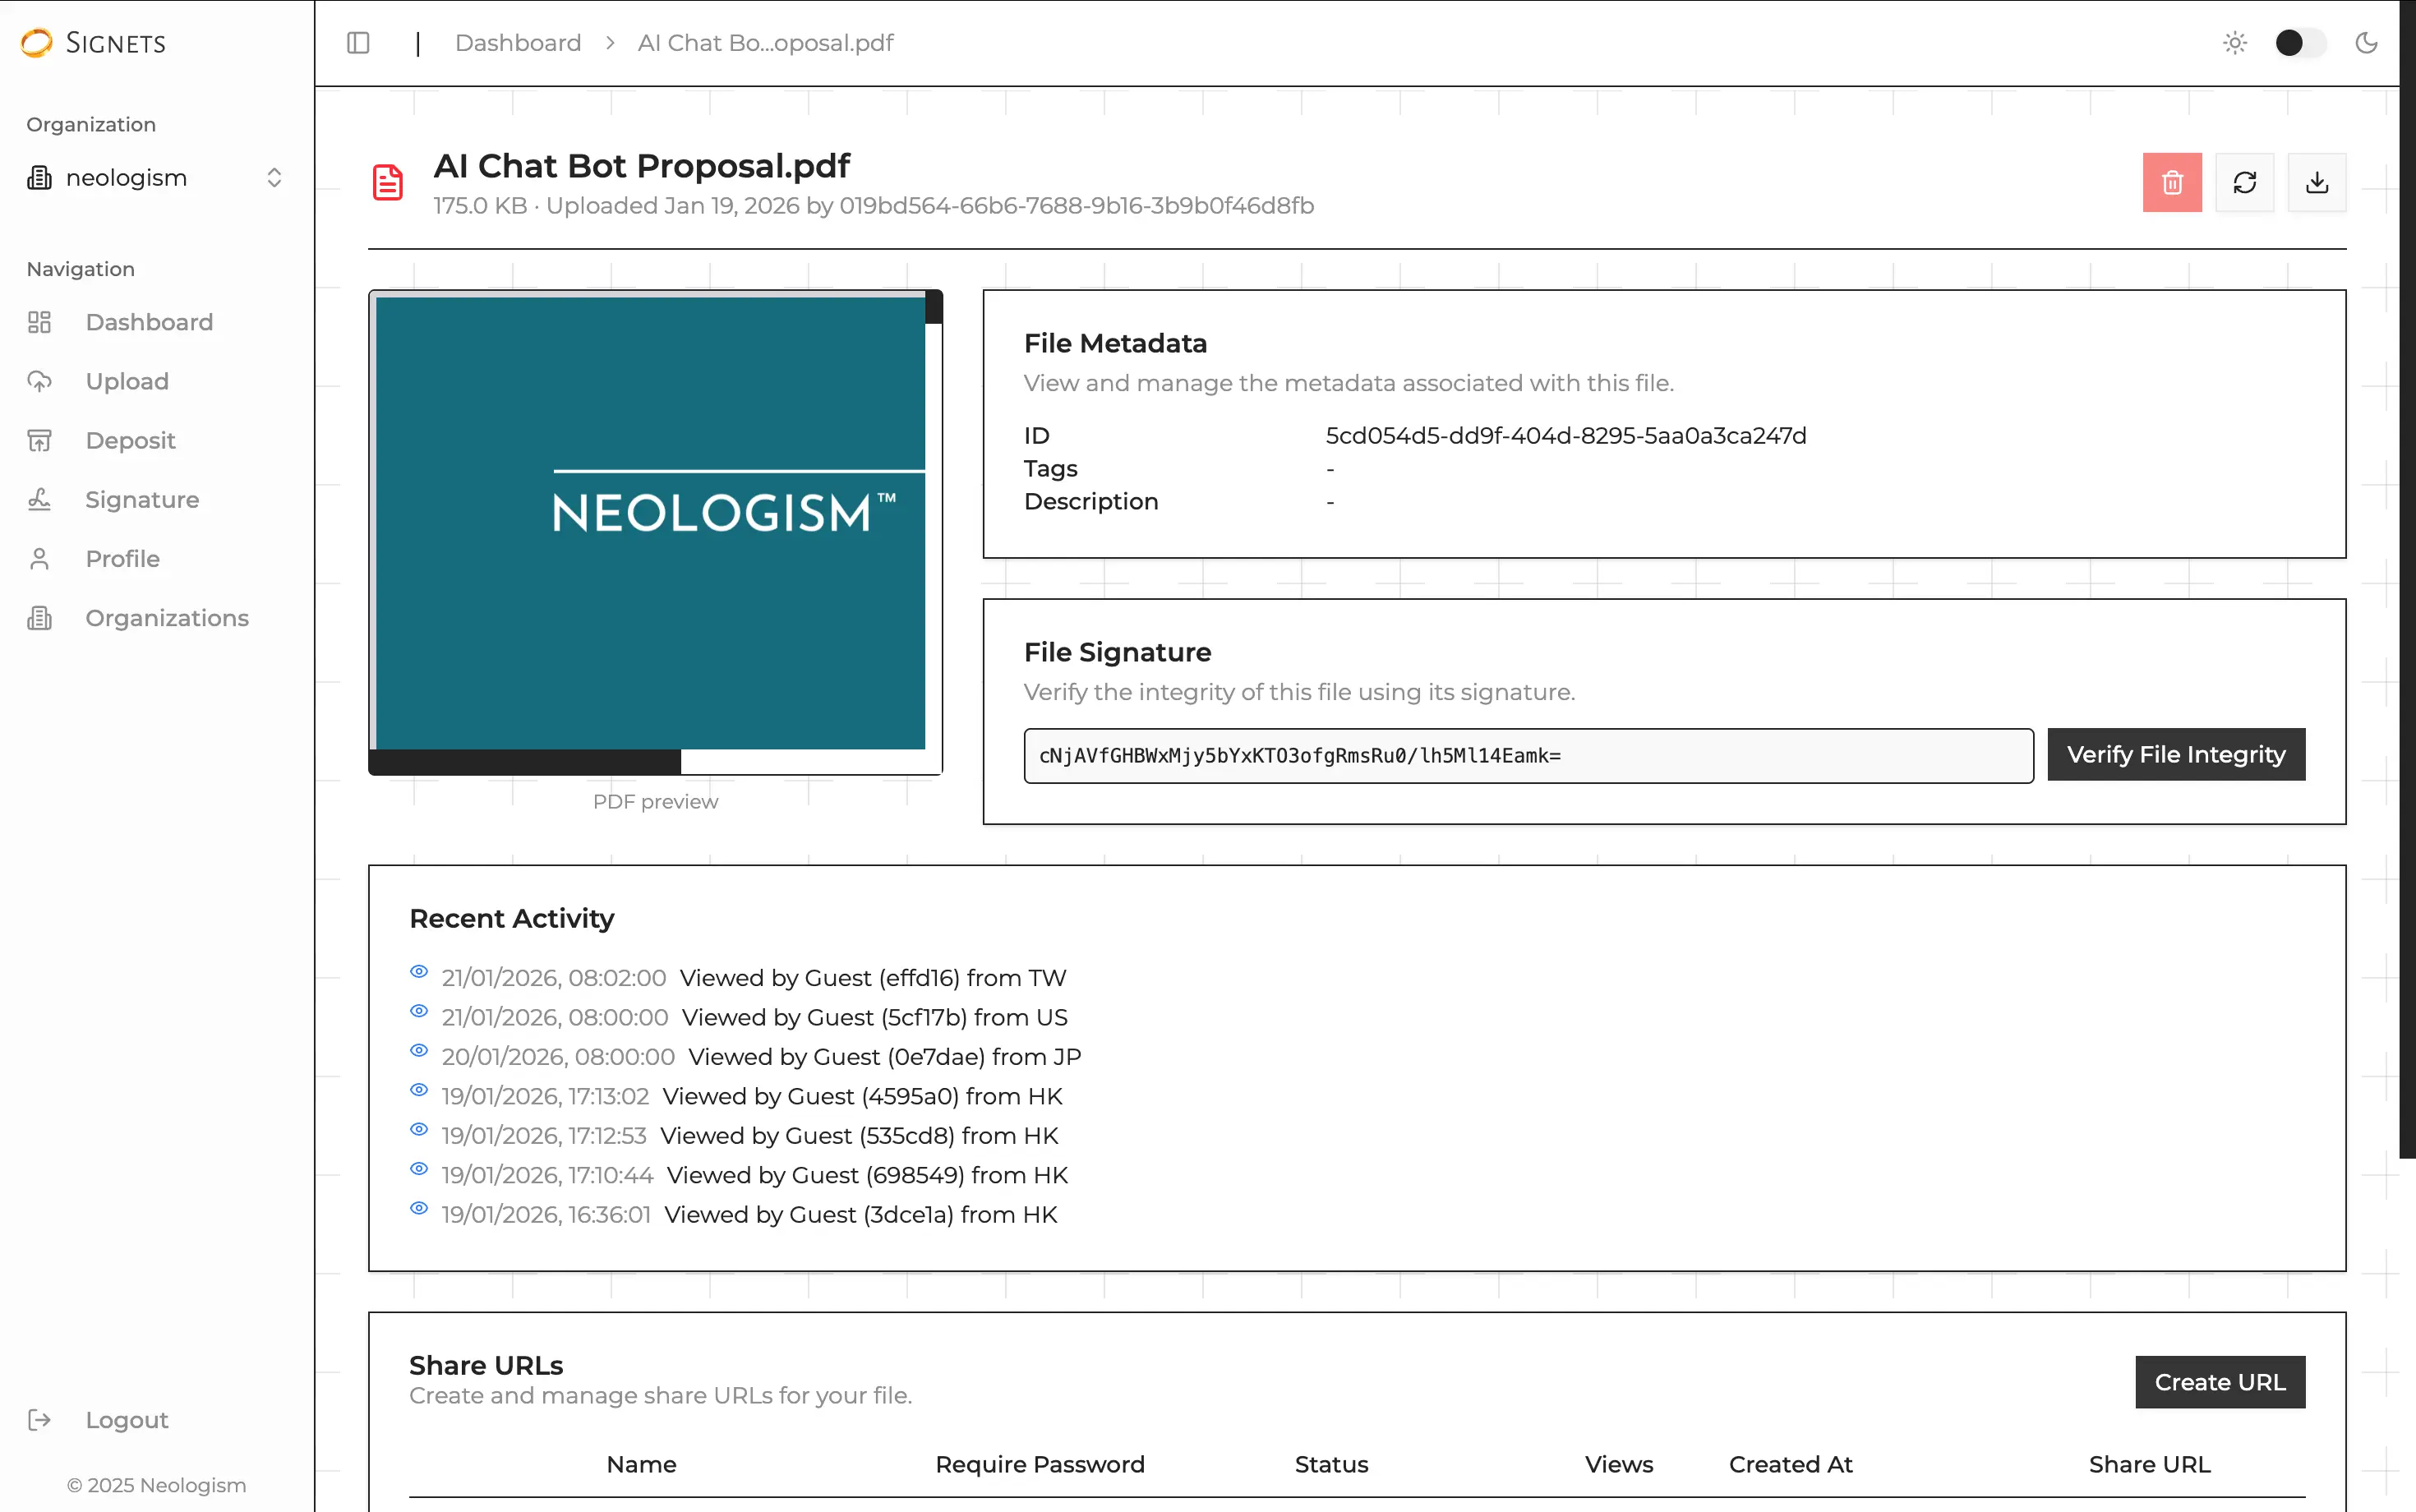Viewport: 2416px width, 1512px height.
Task: Click the red delete file trash icon
Action: click(x=2171, y=183)
